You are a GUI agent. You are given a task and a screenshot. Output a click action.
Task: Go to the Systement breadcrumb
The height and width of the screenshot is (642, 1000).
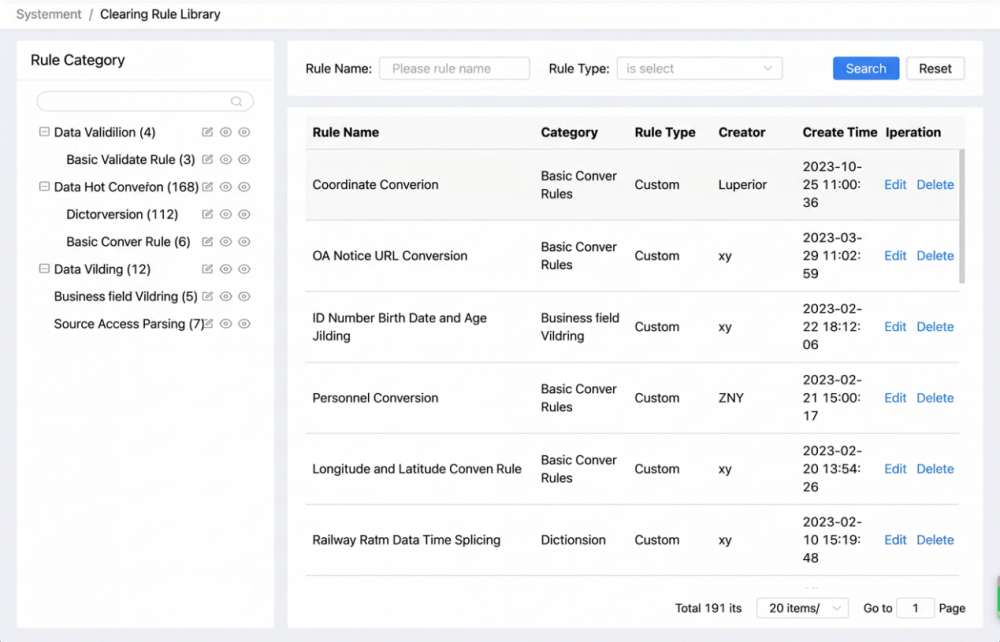click(x=48, y=14)
